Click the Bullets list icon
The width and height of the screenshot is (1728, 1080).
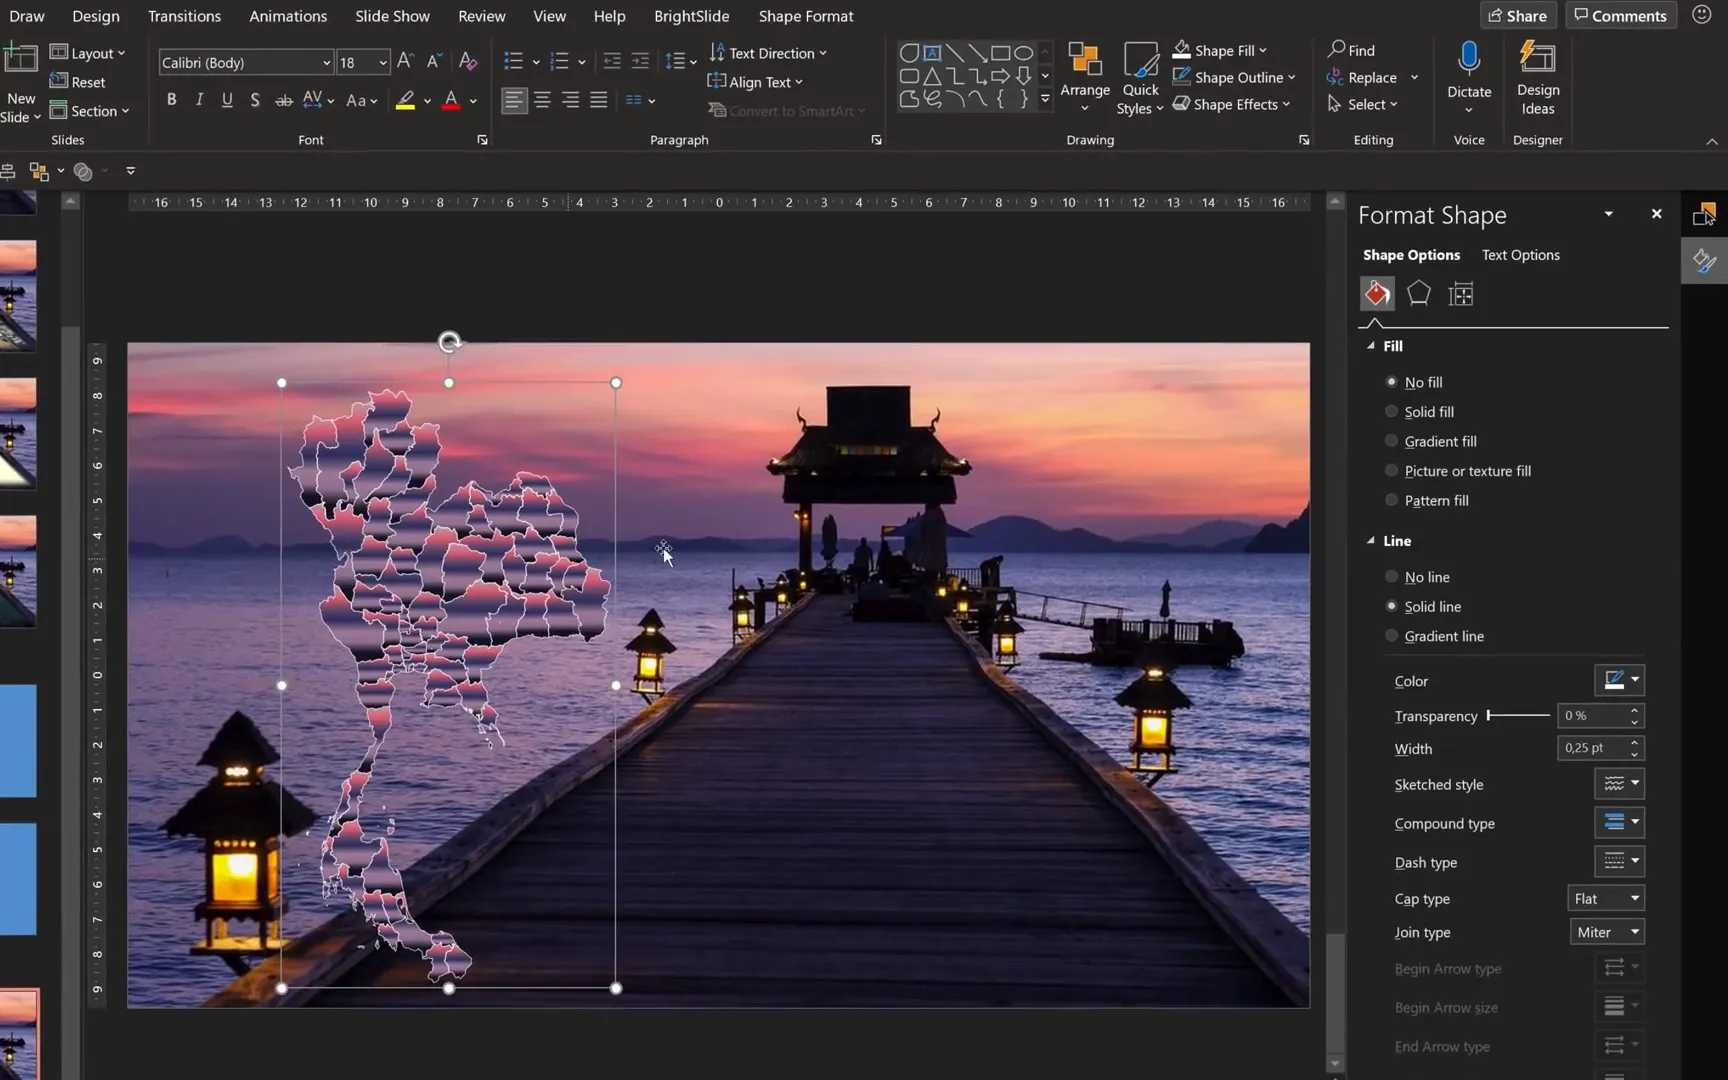coord(513,62)
